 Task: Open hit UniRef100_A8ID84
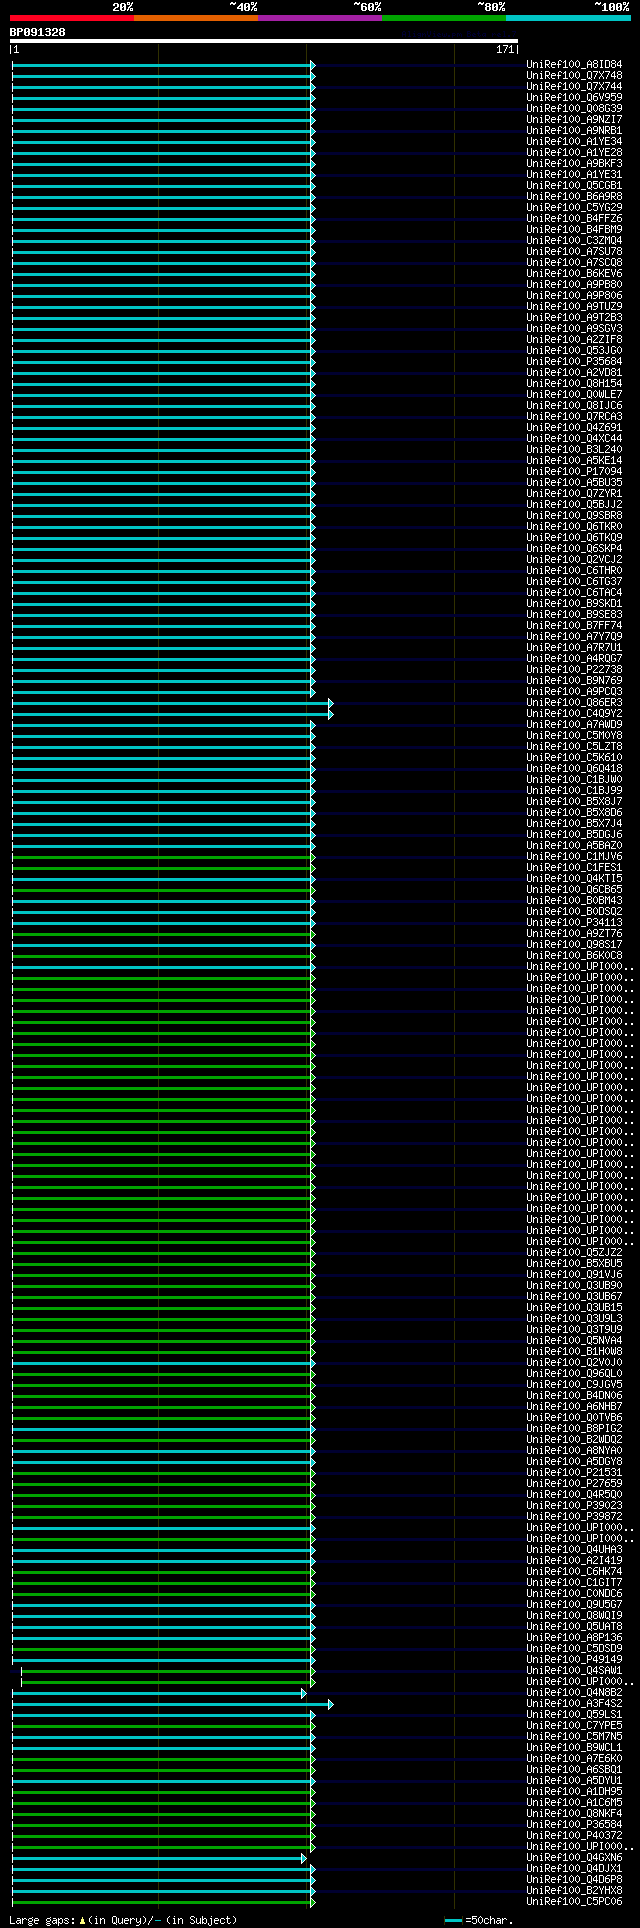[x=574, y=64]
